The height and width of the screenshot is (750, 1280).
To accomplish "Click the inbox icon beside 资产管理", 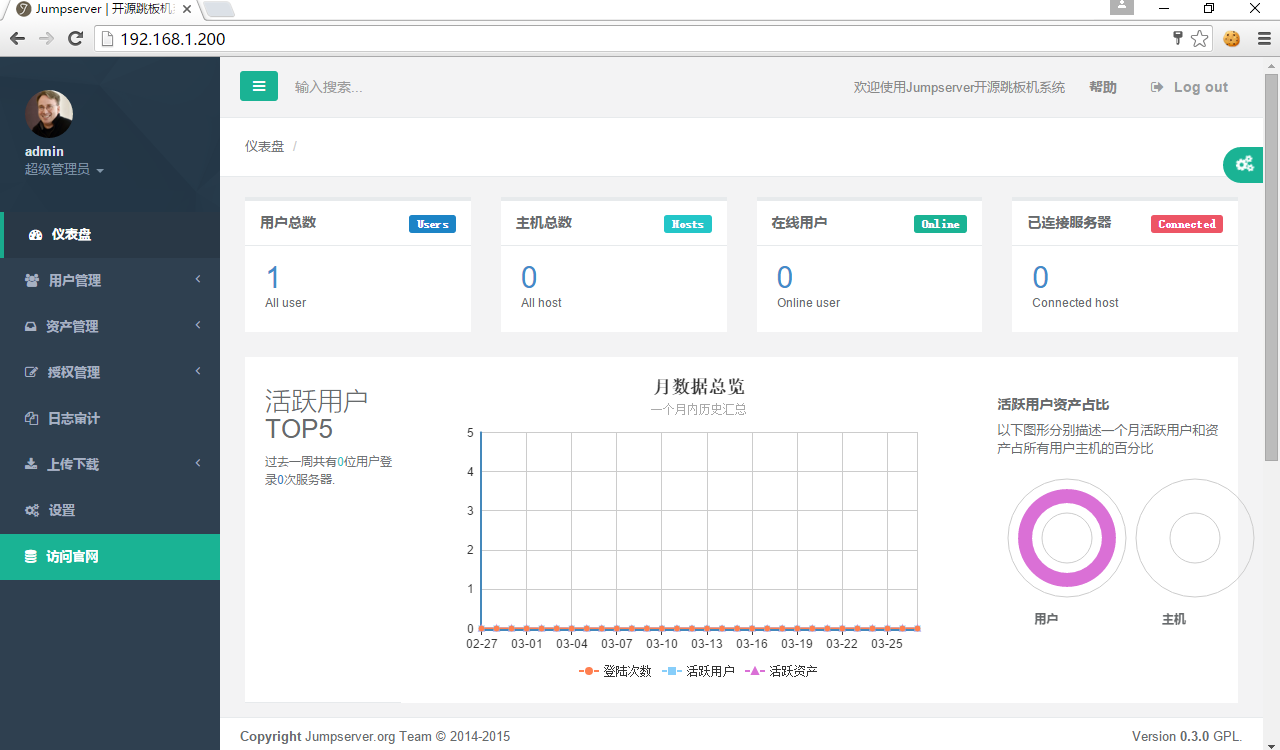I will (31, 327).
